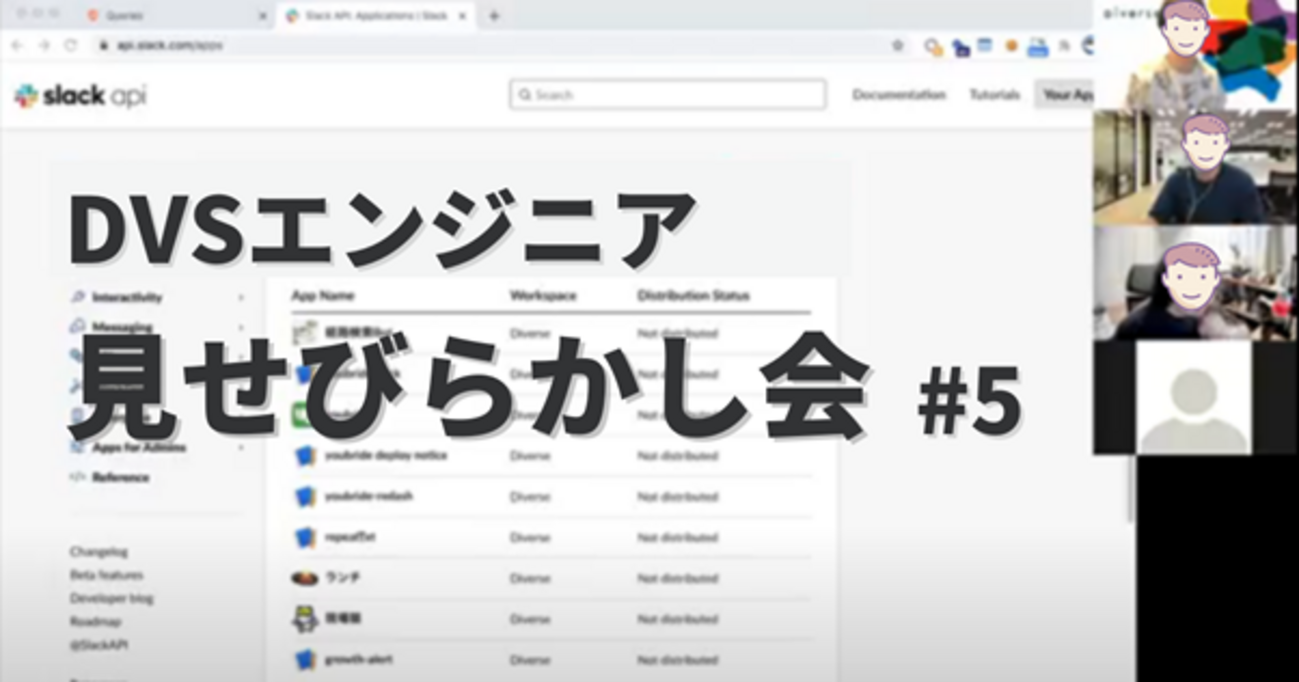
Task: Click the youbride-redash app icon
Action: pos(305,497)
